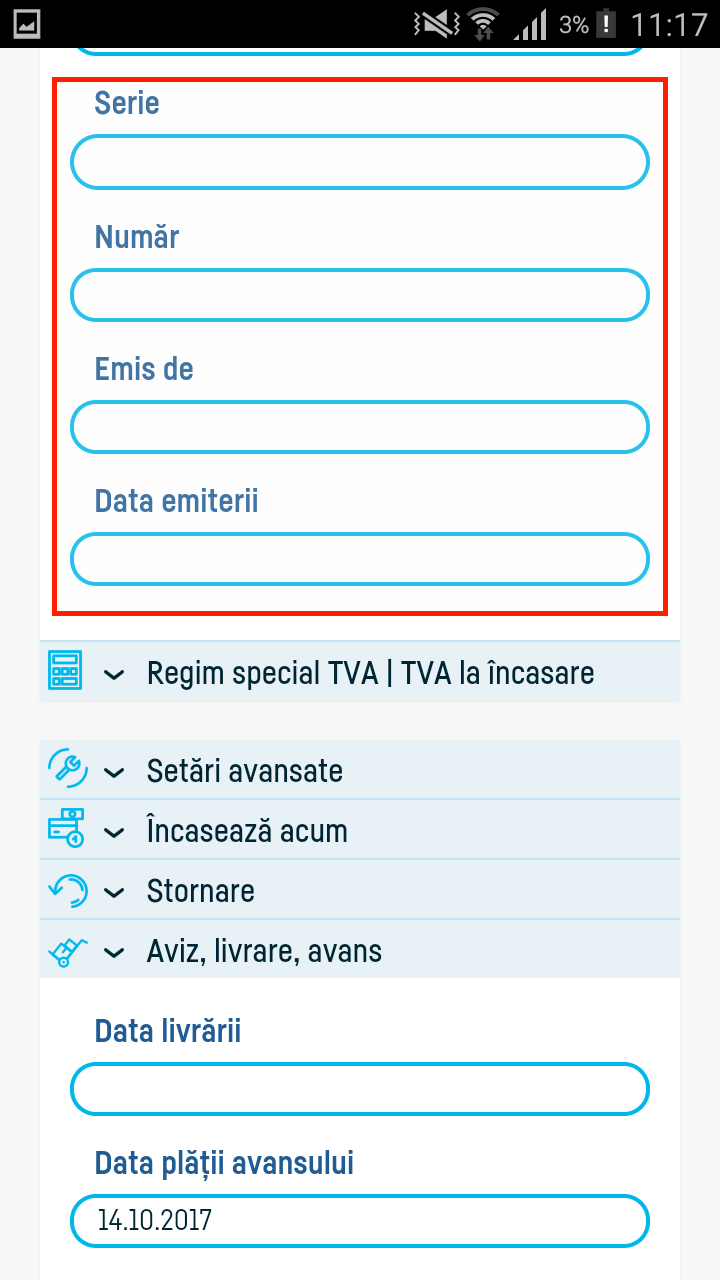Open the Data livrării field
The width and height of the screenshot is (720, 1280).
360,1089
